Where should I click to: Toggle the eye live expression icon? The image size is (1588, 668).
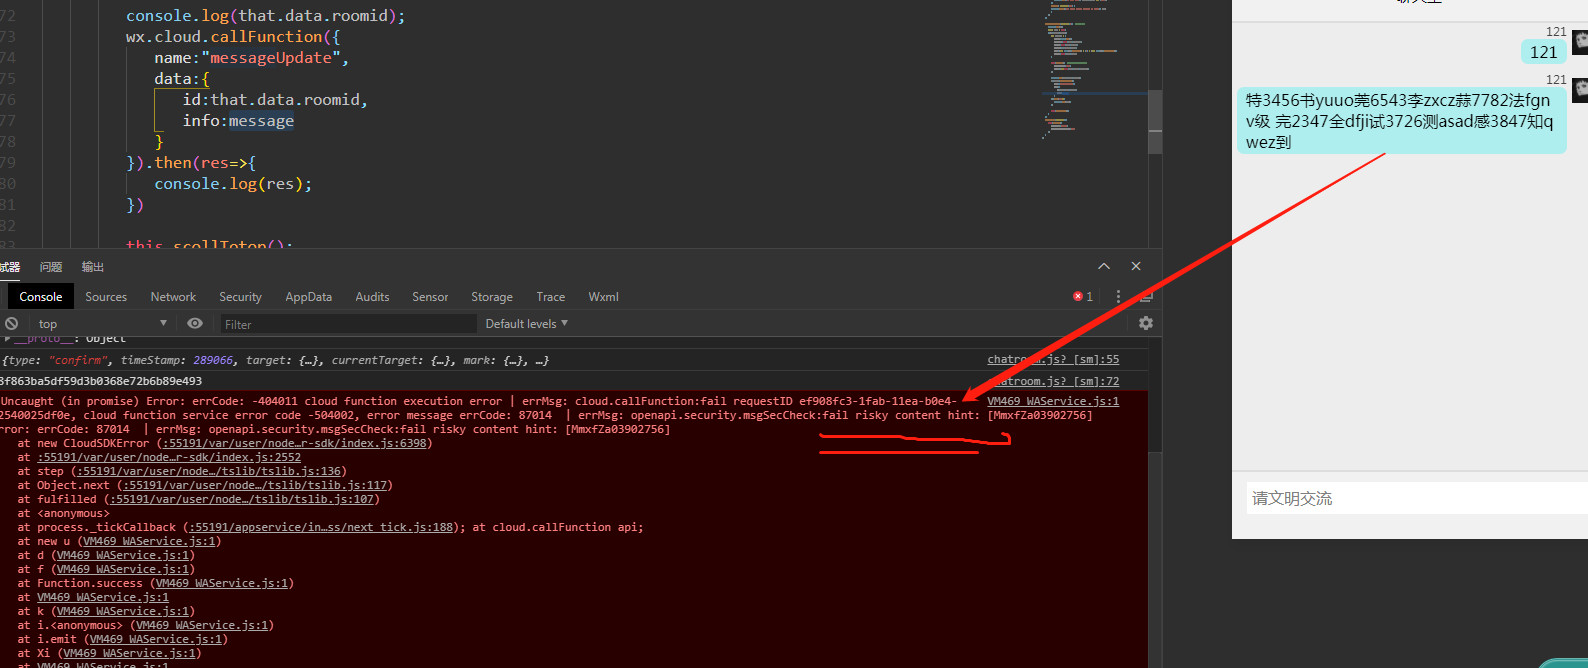tap(195, 324)
